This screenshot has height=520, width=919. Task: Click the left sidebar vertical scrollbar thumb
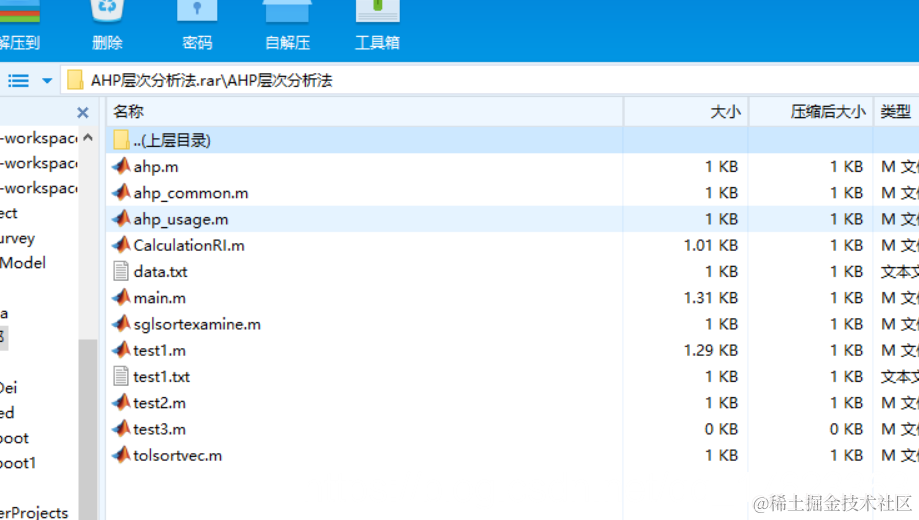point(88,429)
